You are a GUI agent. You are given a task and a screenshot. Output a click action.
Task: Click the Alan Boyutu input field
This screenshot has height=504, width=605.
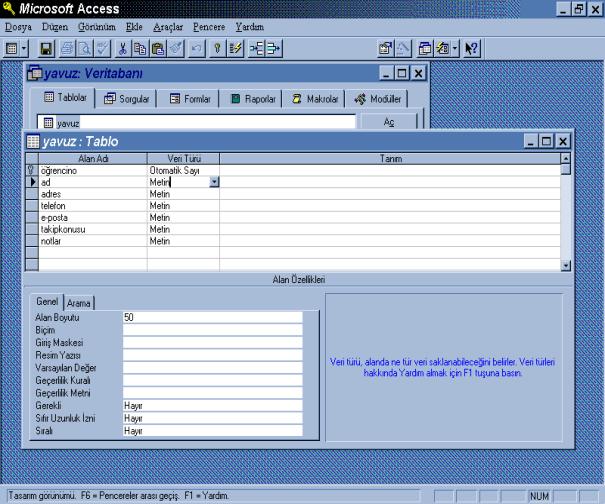[211, 317]
